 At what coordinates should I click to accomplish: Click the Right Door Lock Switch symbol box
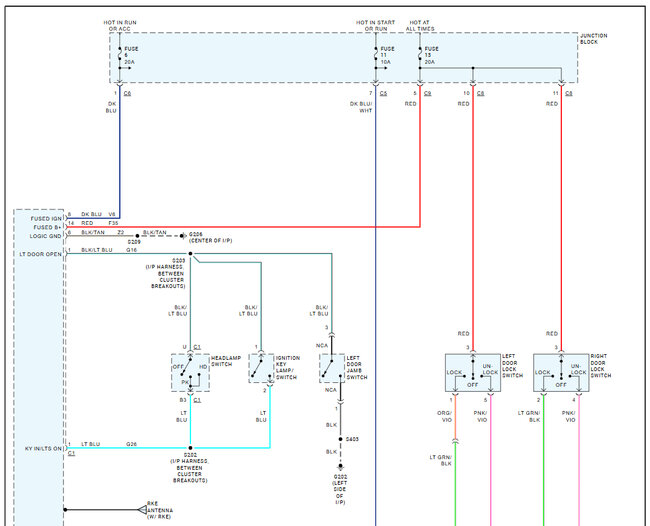pyautogui.click(x=561, y=373)
